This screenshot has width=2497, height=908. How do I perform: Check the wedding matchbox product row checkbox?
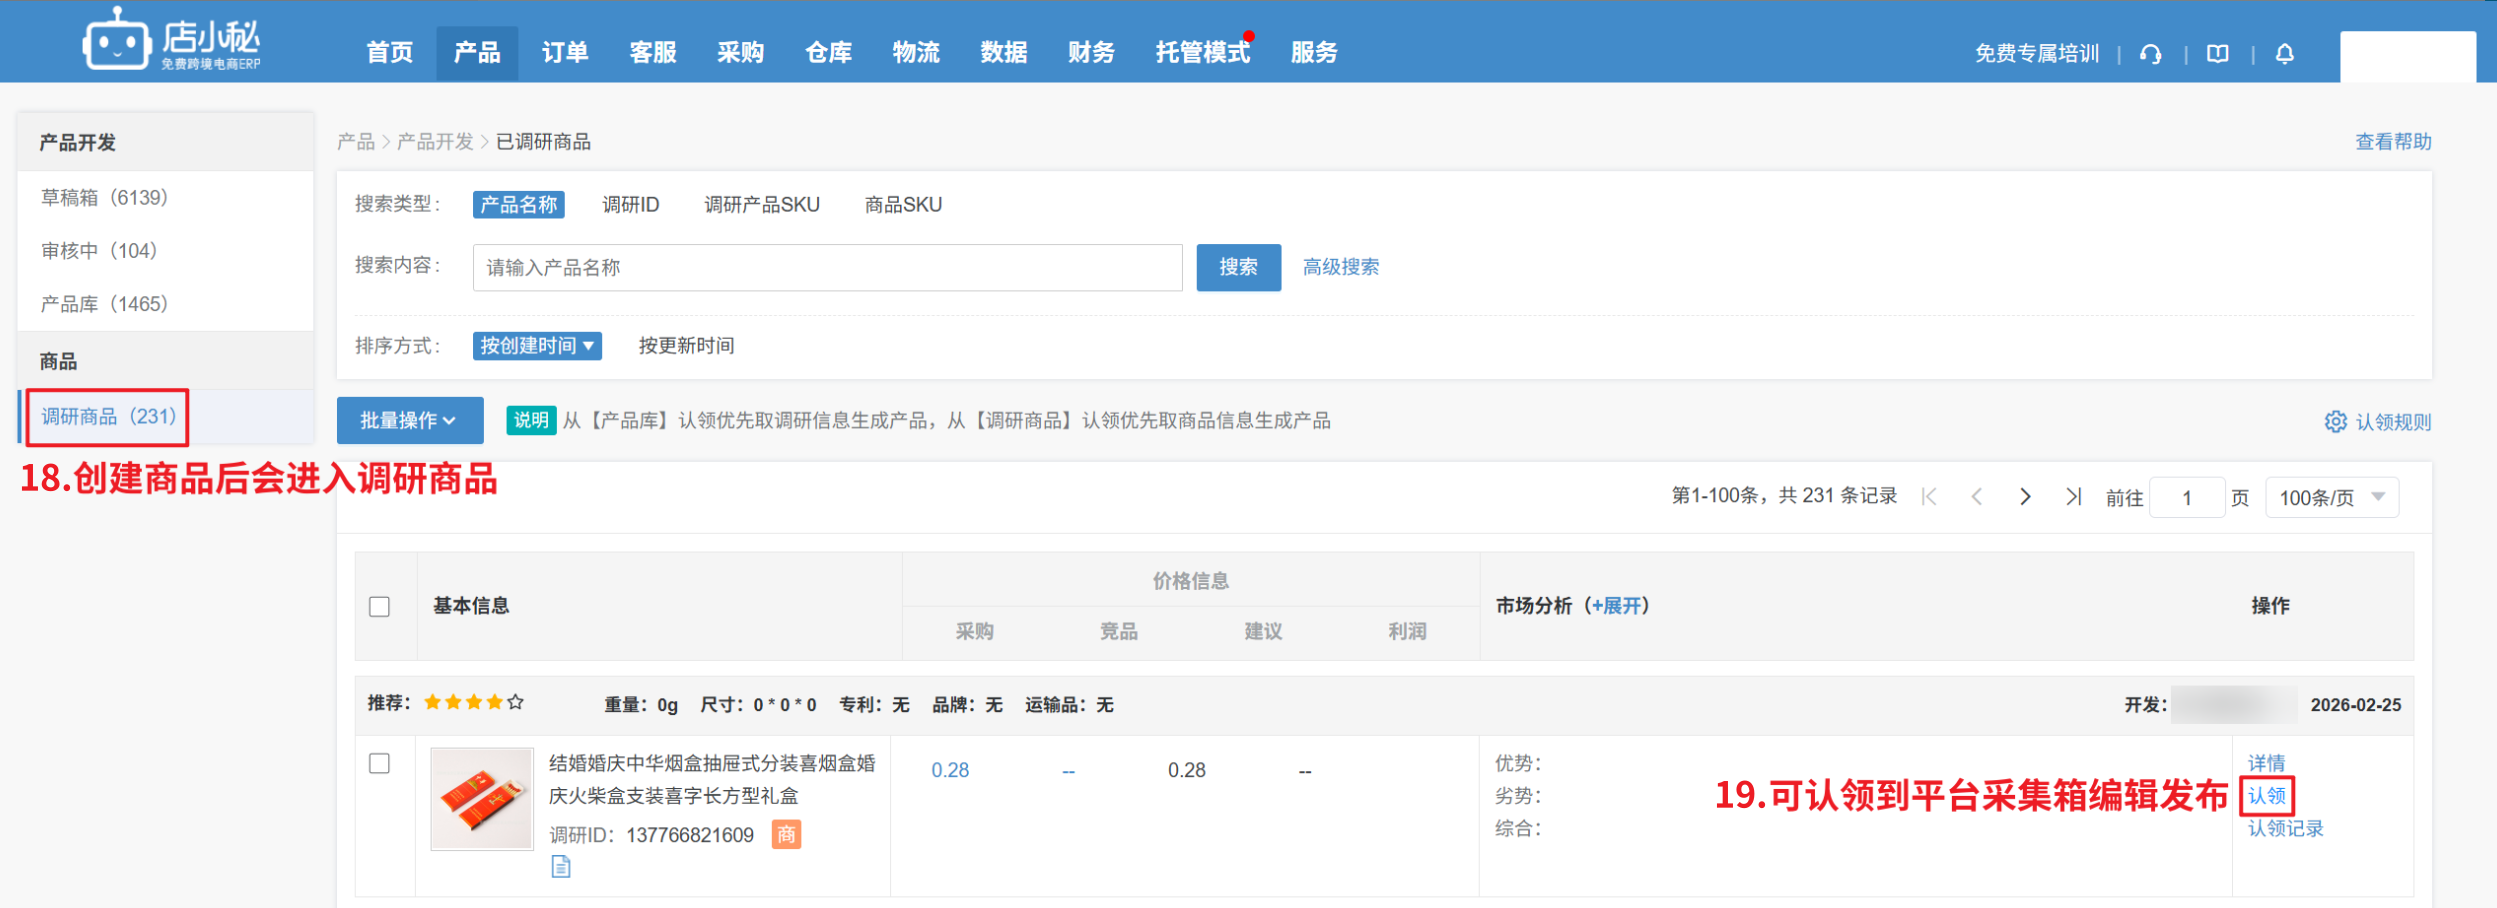(x=379, y=764)
